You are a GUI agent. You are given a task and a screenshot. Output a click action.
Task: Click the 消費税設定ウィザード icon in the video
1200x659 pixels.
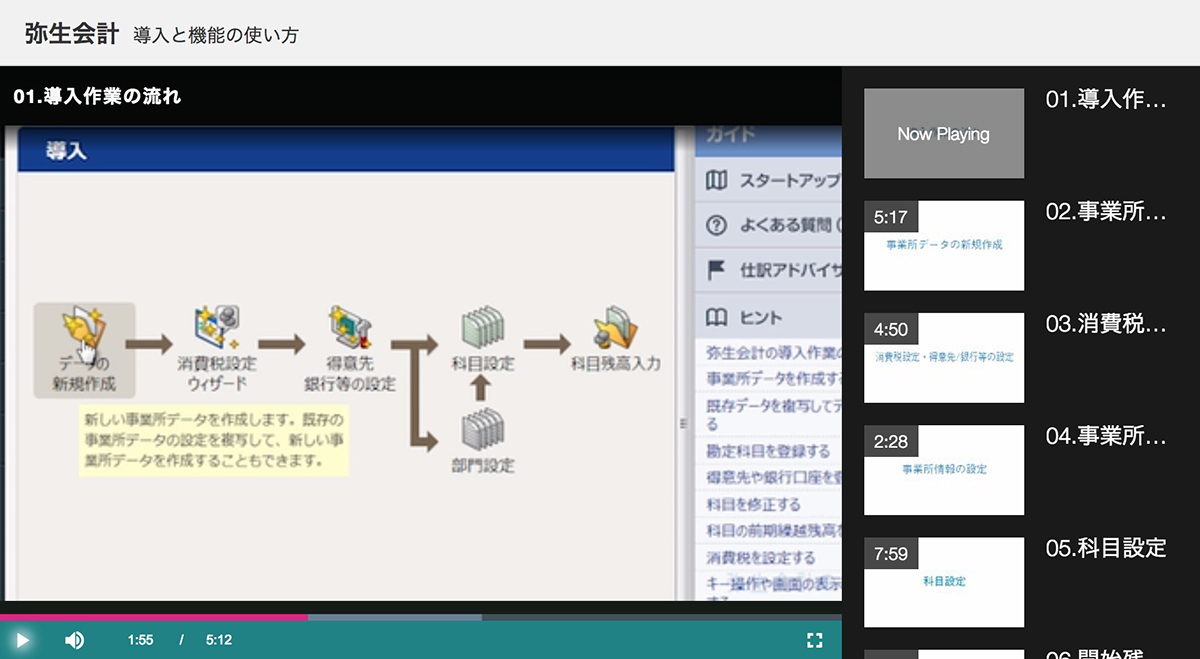216,328
